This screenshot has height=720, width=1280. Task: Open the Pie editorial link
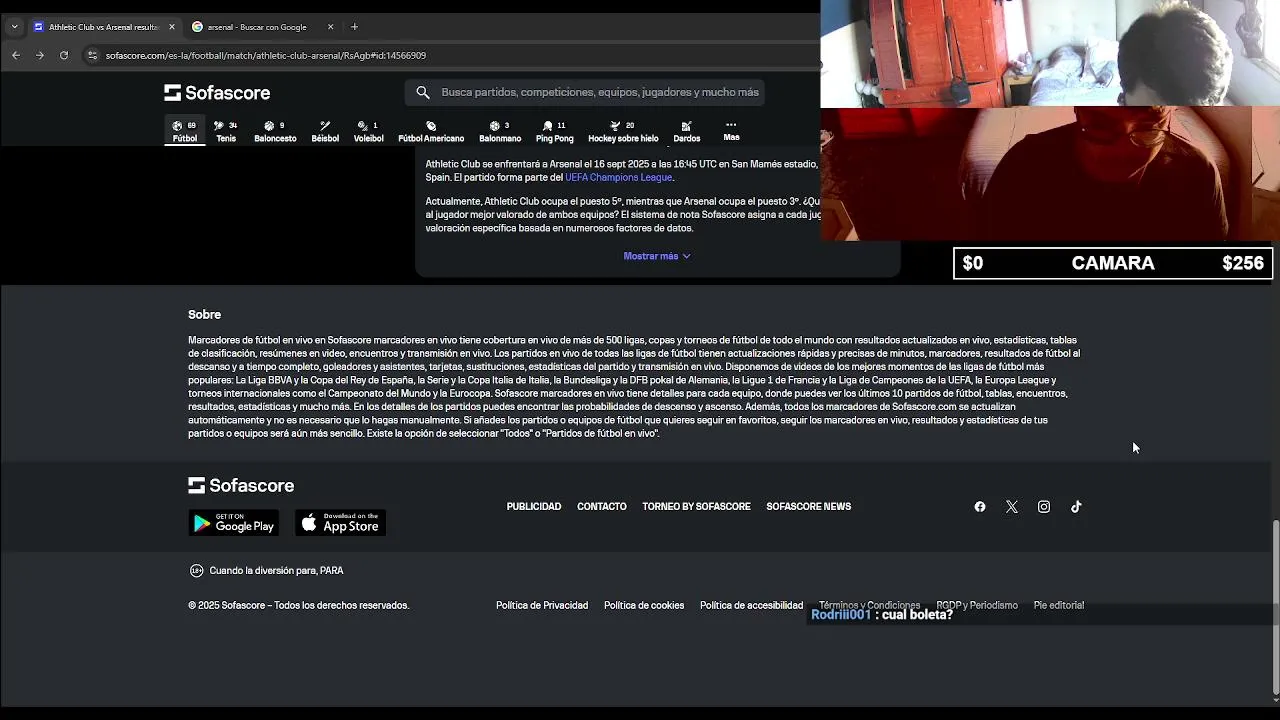click(x=1059, y=605)
